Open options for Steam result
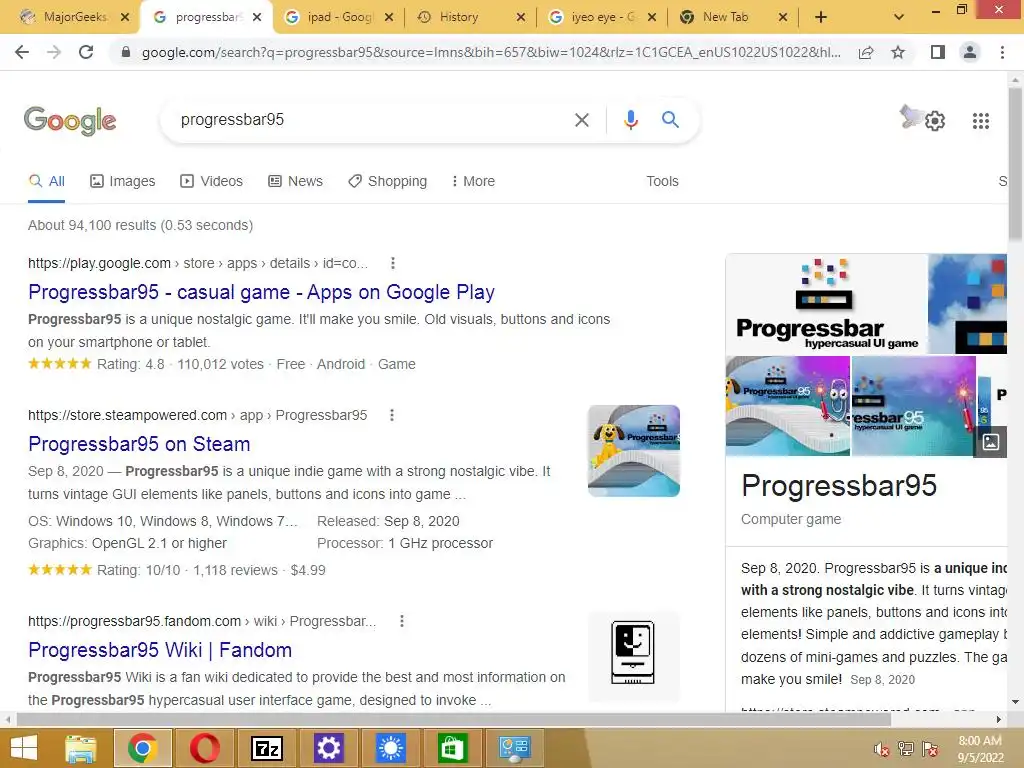 pyautogui.click(x=392, y=415)
